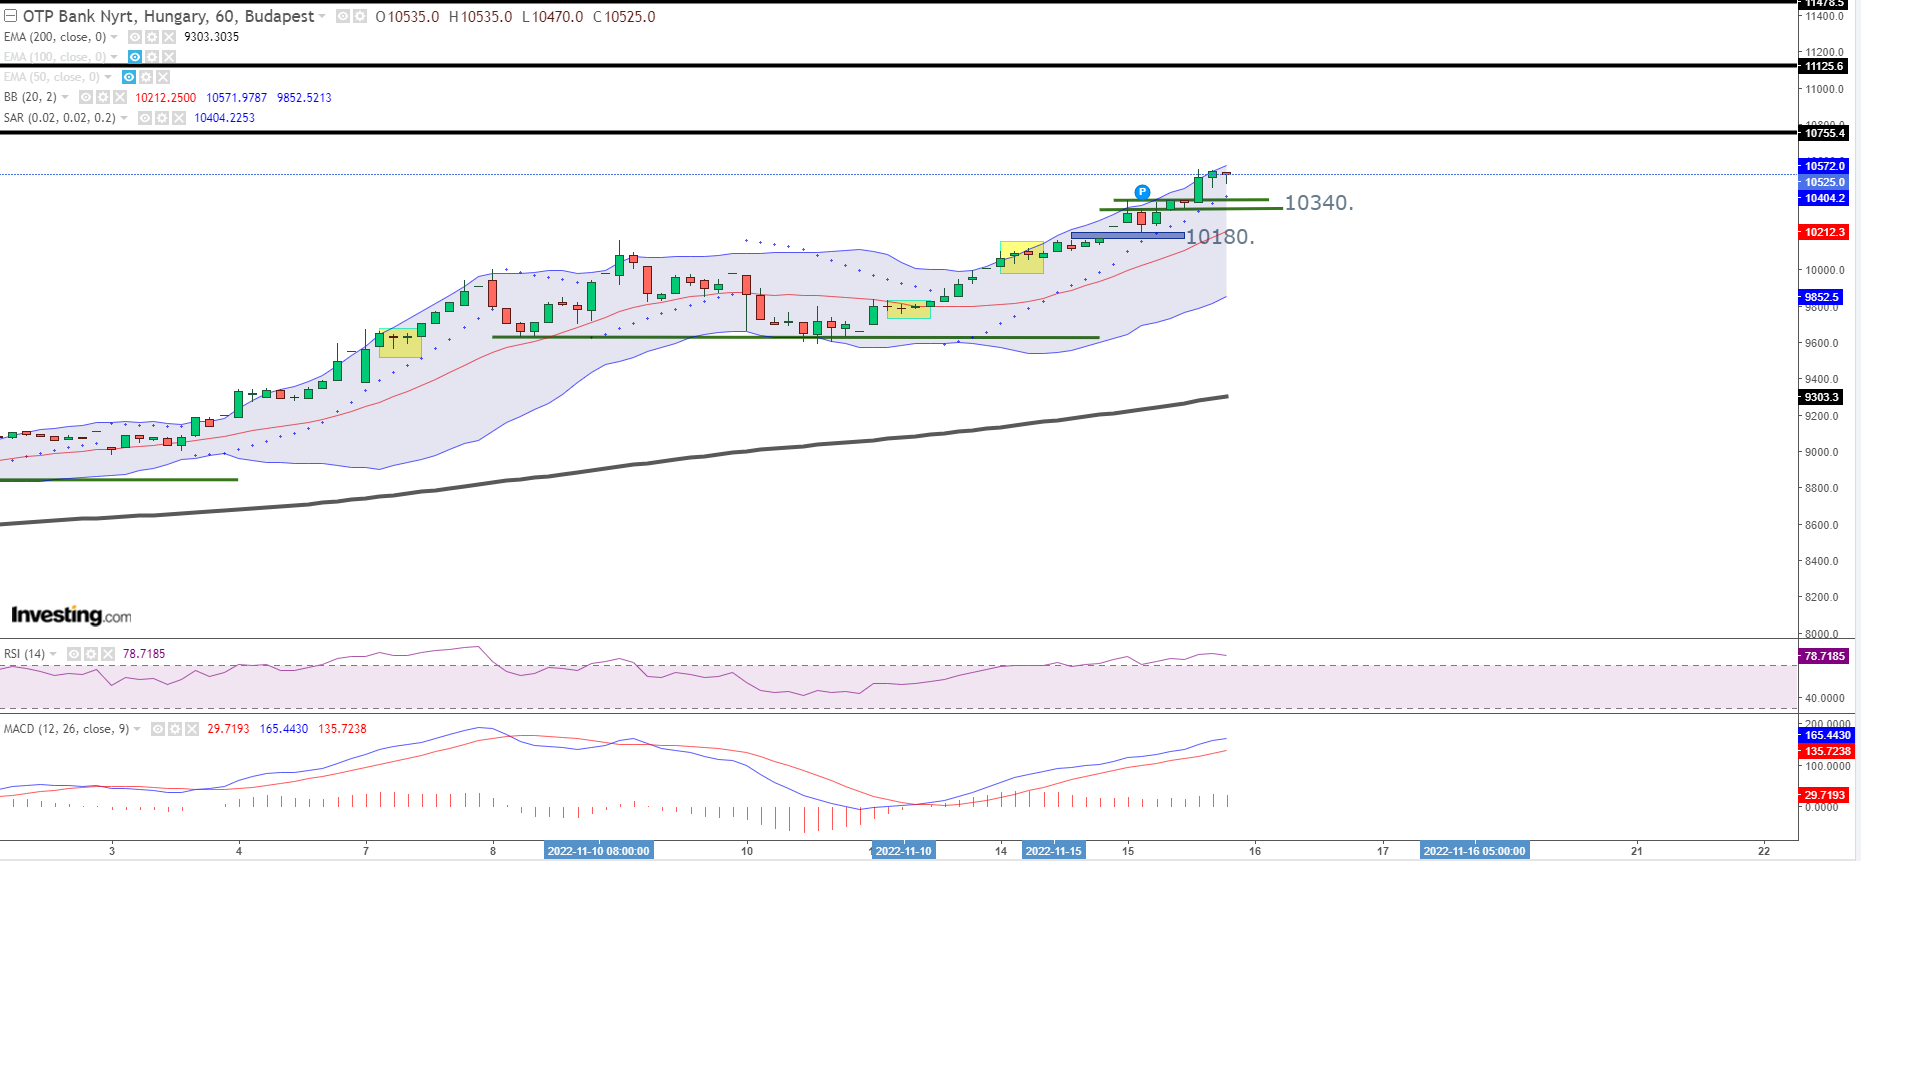The height and width of the screenshot is (1082, 1924).
Task: Remove the RSI (14) indicator
Action: 108,654
